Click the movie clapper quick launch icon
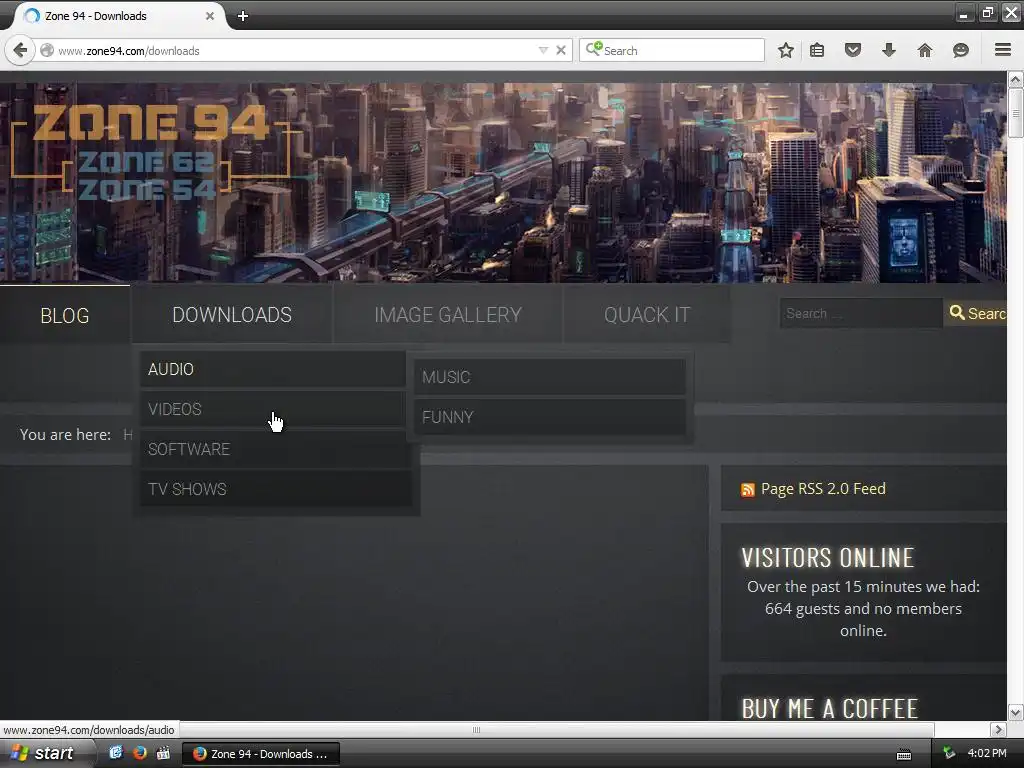The image size is (1024, 768). 163,753
